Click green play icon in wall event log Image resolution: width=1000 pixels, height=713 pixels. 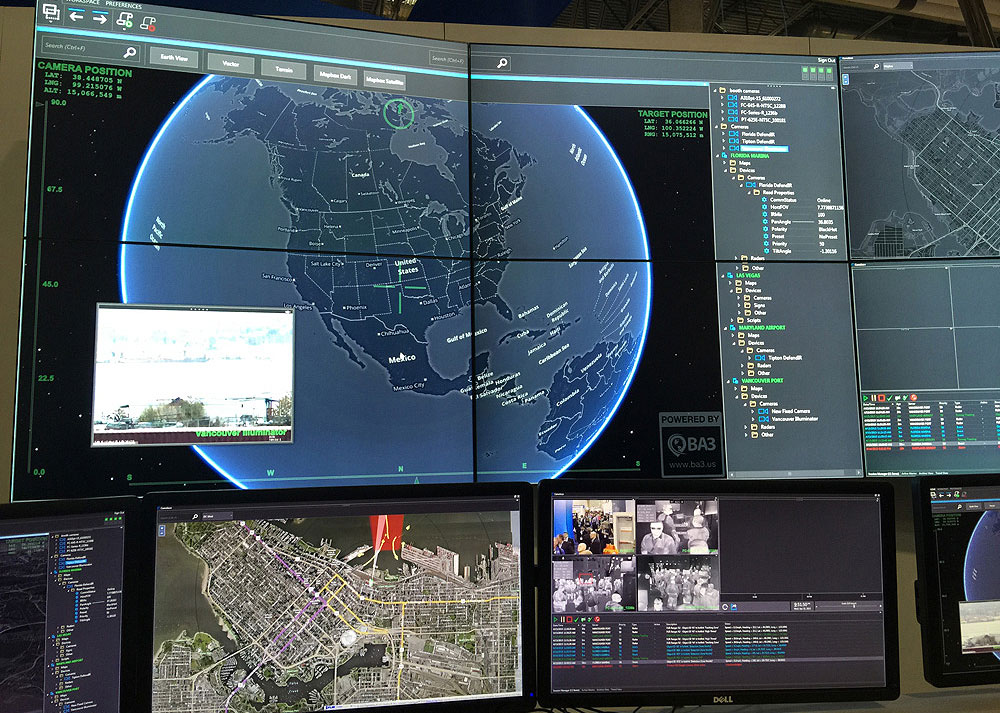point(865,398)
